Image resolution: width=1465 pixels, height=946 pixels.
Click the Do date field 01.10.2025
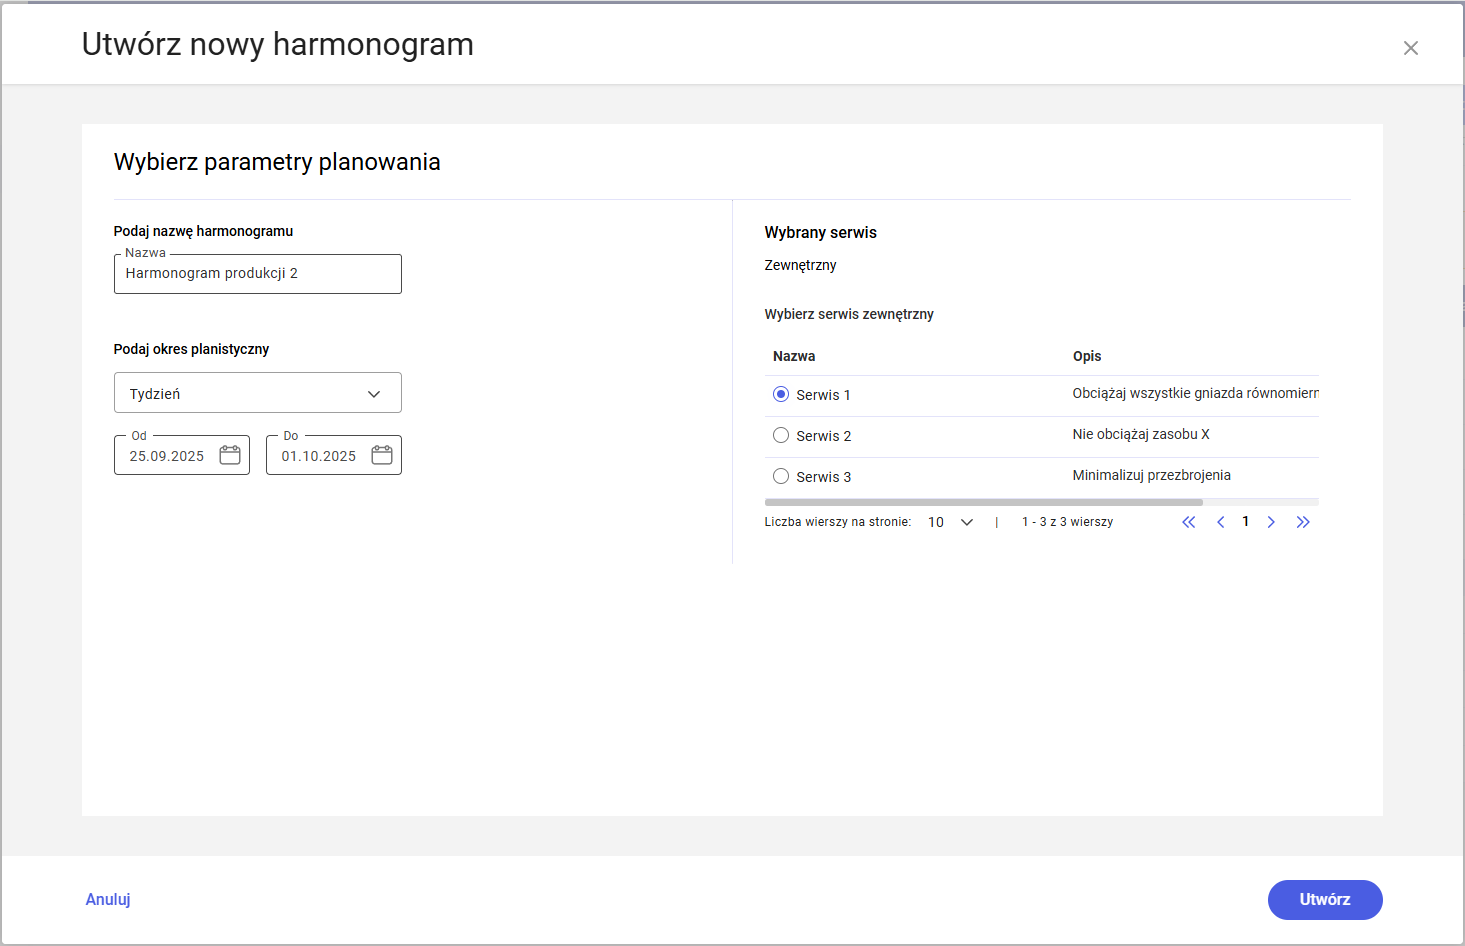tap(319, 456)
